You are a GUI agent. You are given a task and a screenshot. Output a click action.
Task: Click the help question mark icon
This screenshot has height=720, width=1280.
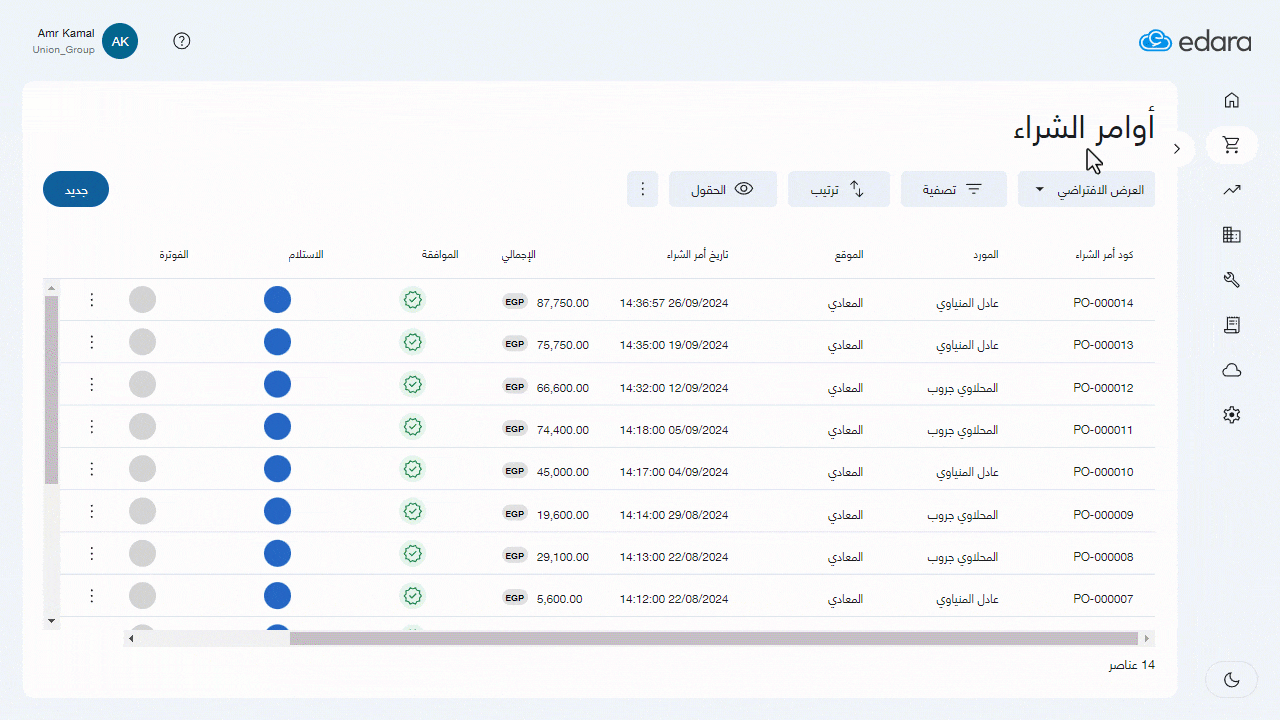click(182, 41)
